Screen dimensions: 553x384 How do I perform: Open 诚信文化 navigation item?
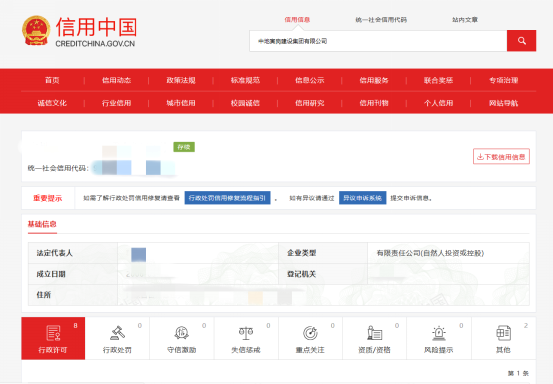(52, 103)
